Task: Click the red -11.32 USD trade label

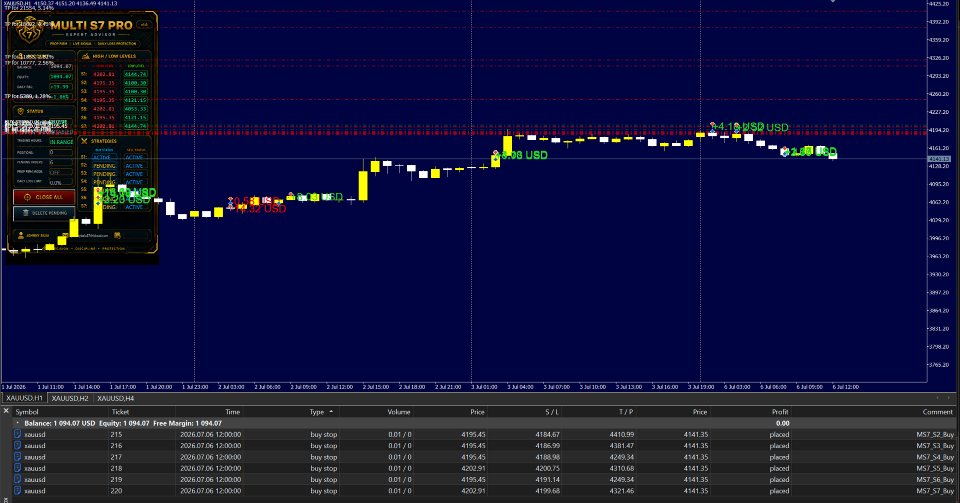Action: [261, 209]
